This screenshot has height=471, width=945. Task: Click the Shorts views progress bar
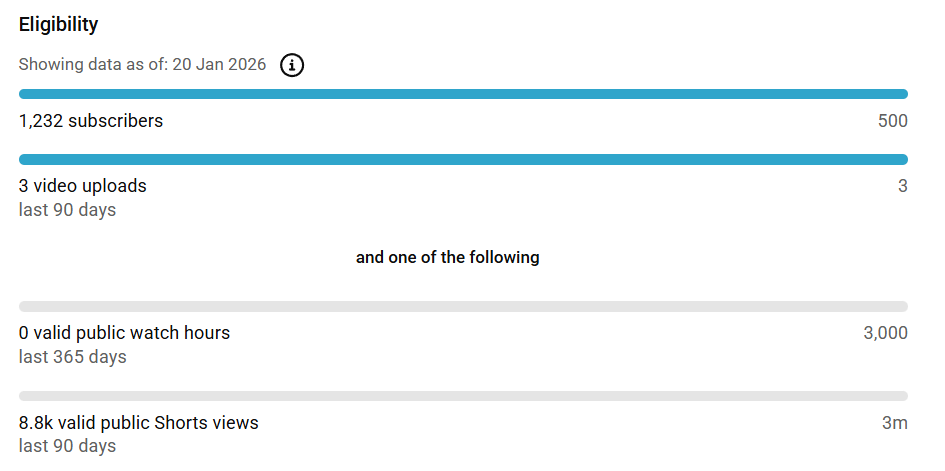(x=463, y=396)
